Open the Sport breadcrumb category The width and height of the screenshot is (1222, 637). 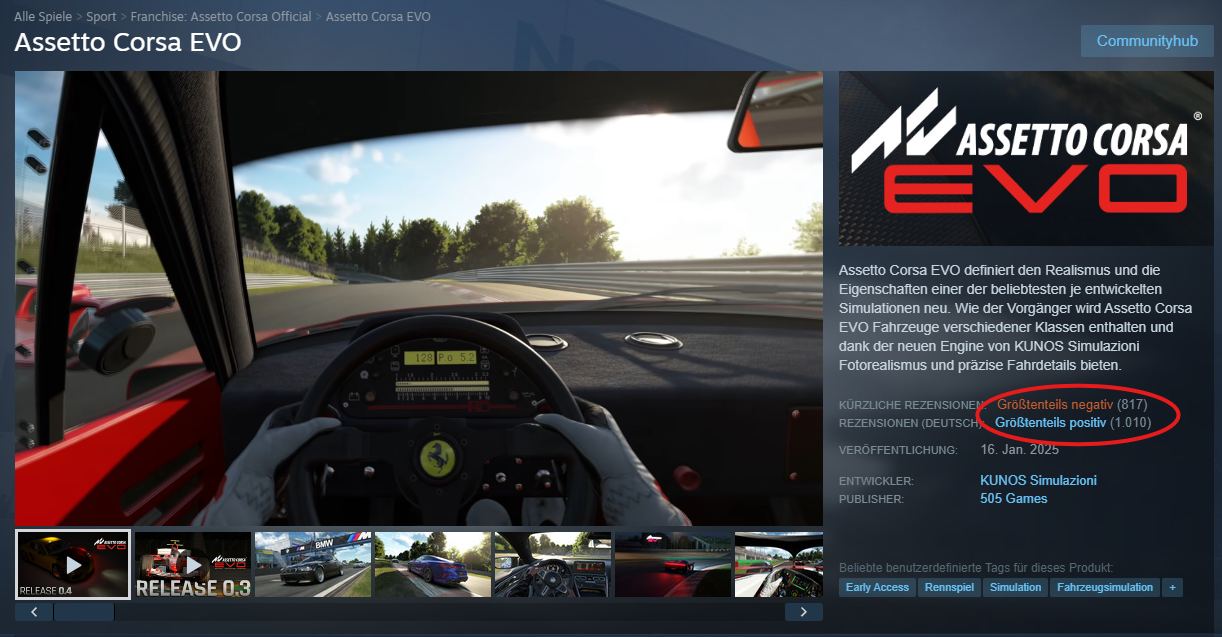[x=101, y=17]
